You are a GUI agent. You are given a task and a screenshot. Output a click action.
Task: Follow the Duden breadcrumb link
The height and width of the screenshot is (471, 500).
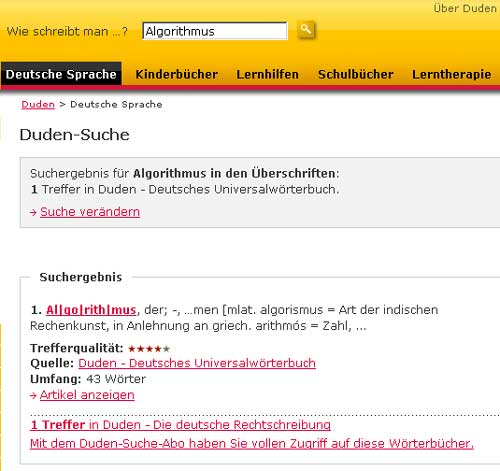tap(38, 104)
